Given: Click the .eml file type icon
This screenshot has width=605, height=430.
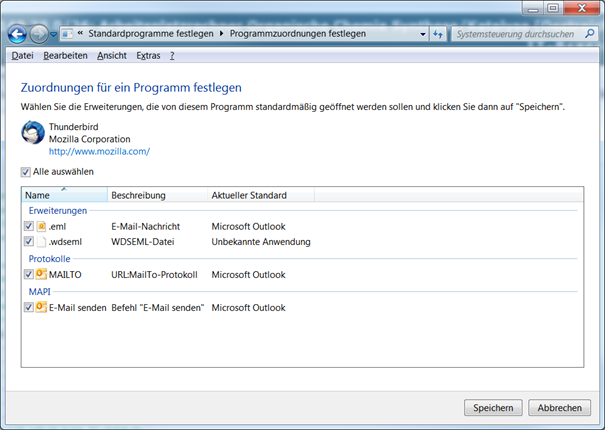Looking at the screenshot, I should [41, 227].
